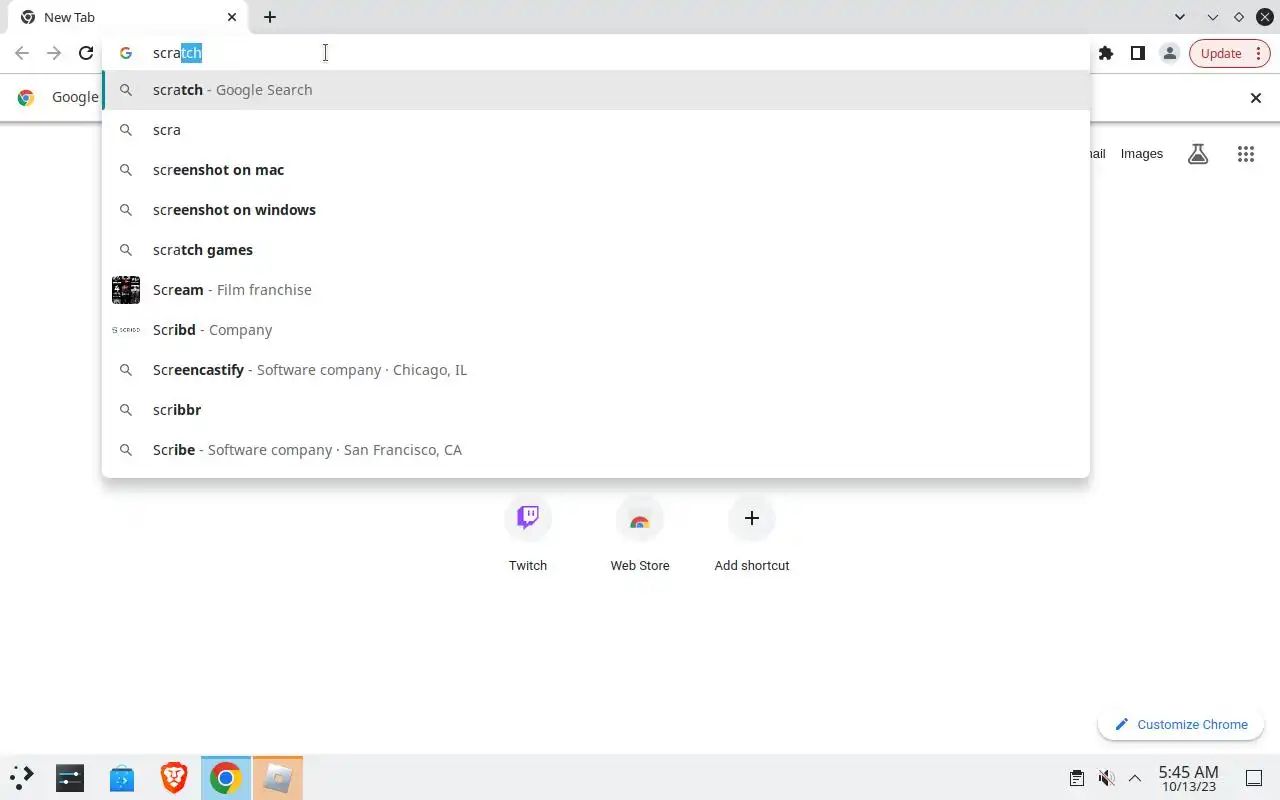Screen dimensions: 1280x800
Task: Choose the 'scribbr' suggestion
Action: (596, 410)
